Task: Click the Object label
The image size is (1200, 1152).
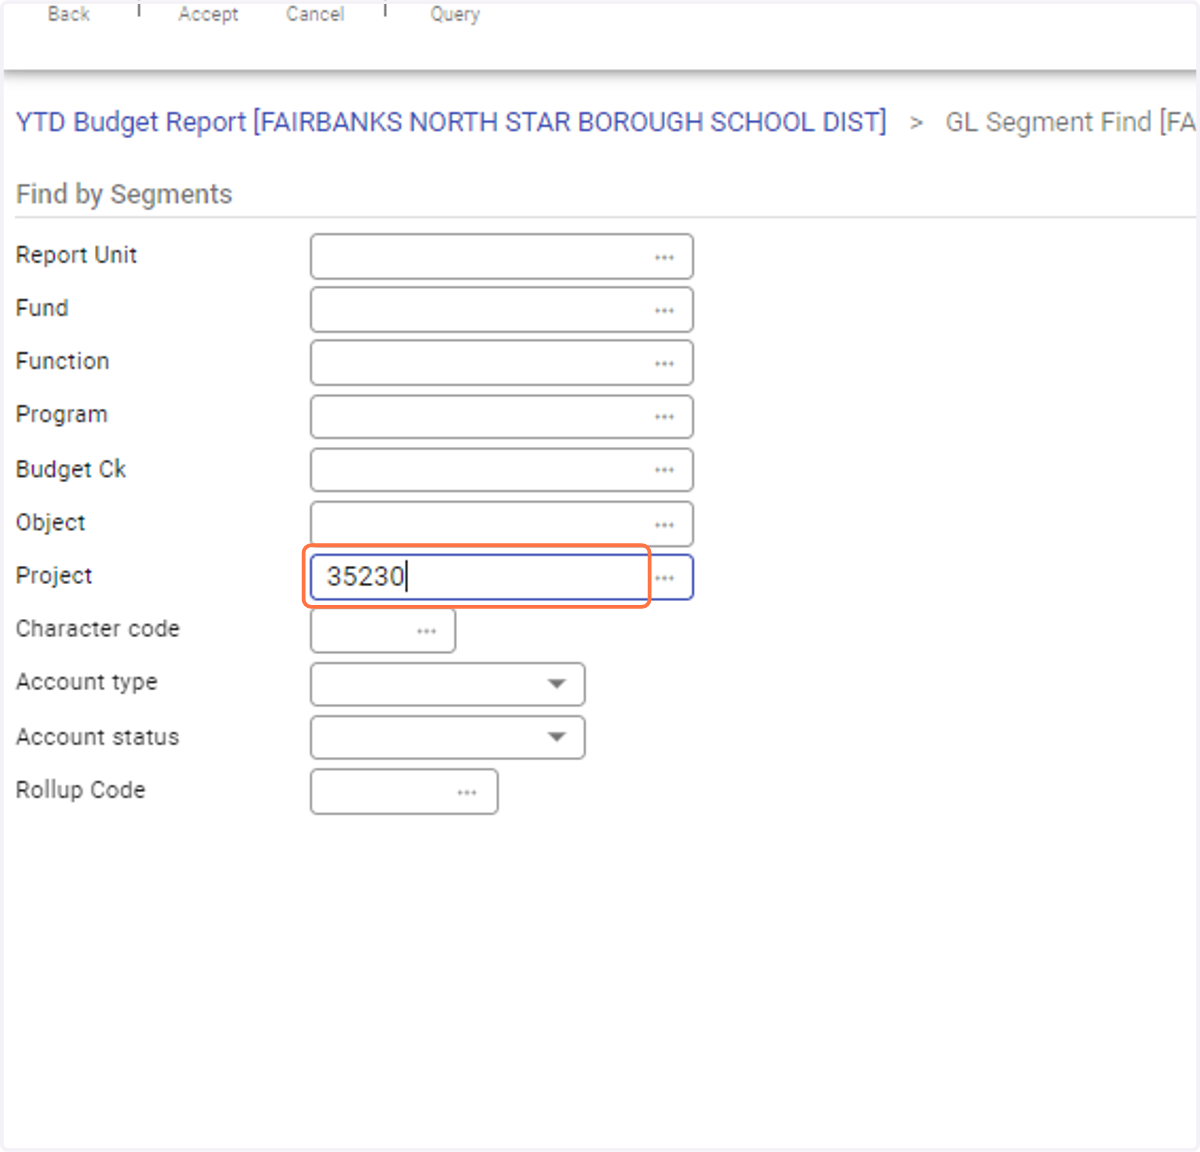Action: point(51,523)
